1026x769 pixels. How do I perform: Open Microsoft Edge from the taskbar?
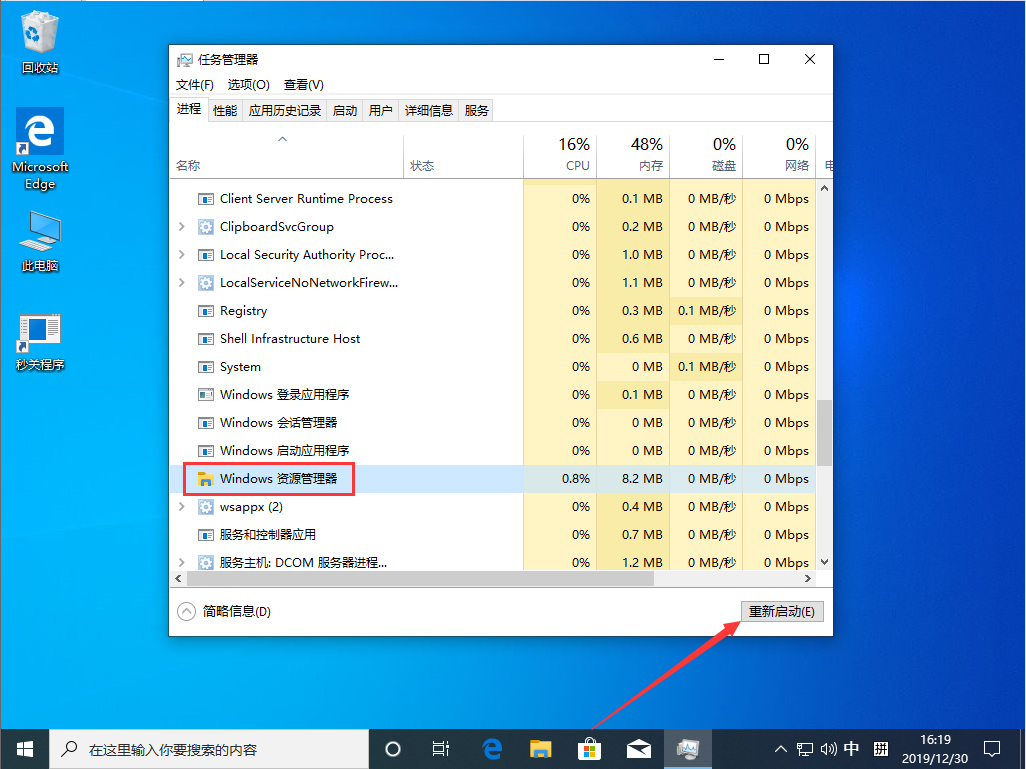pos(490,748)
